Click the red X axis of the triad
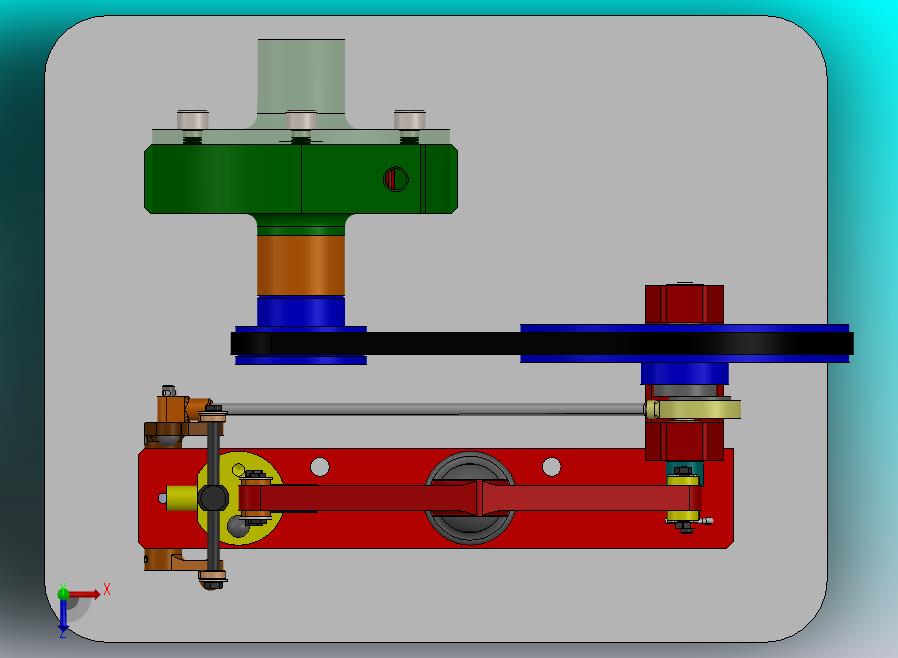The width and height of the screenshot is (898, 658). click(x=84, y=594)
